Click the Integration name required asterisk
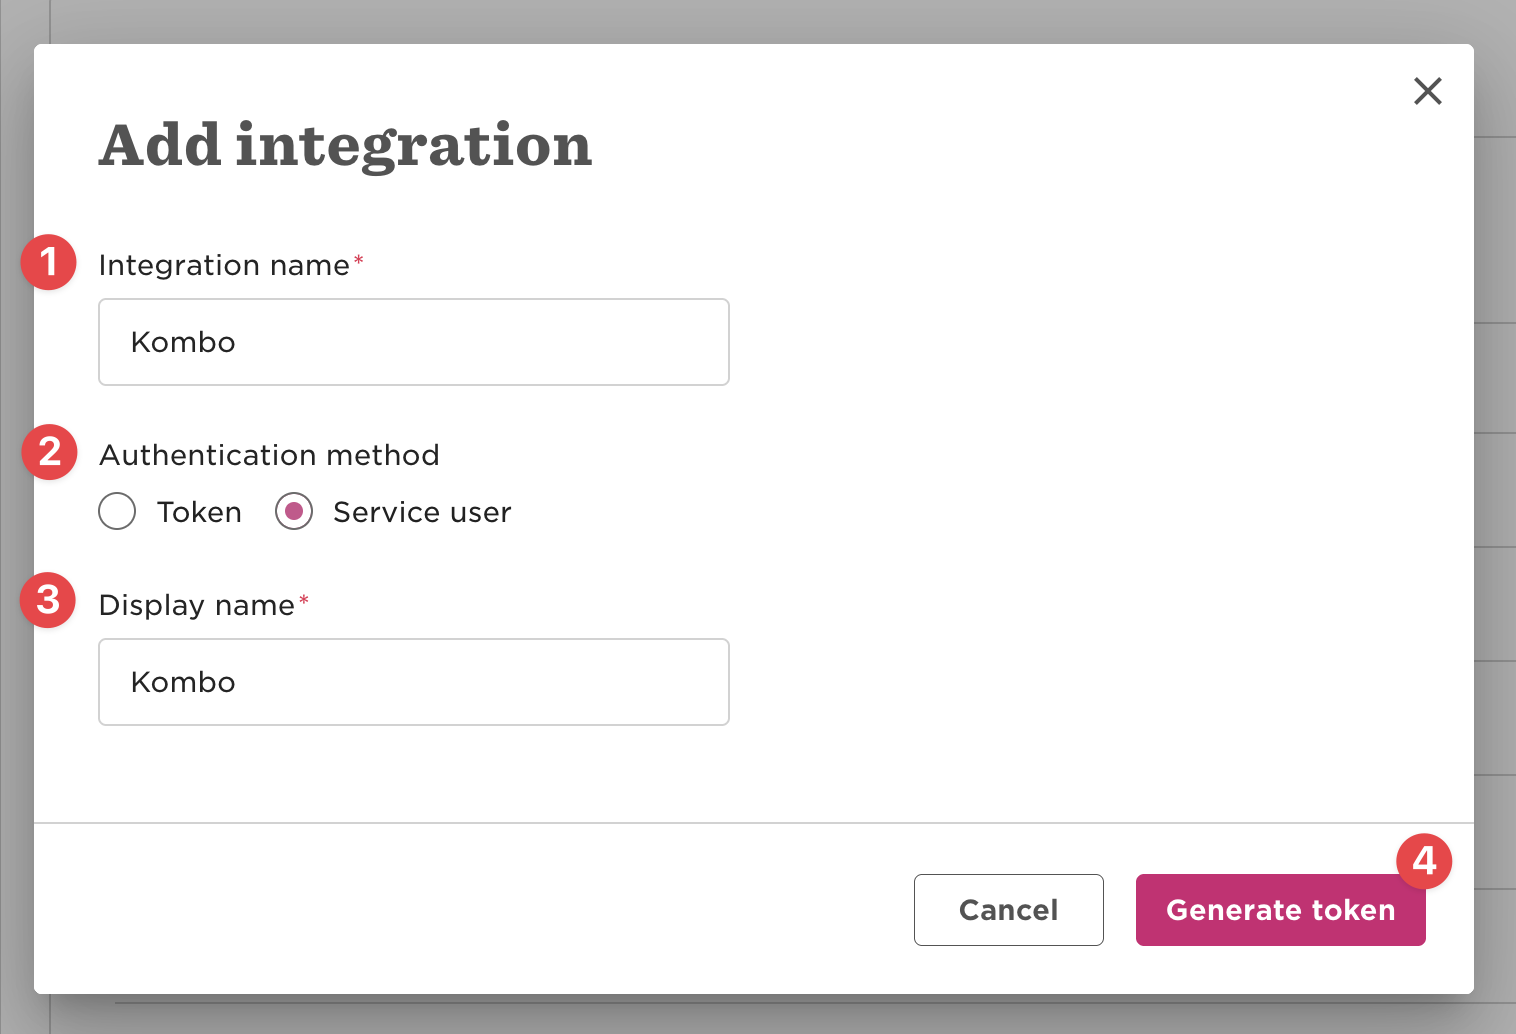This screenshot has width=1516, height=1034. click(358, 261)
